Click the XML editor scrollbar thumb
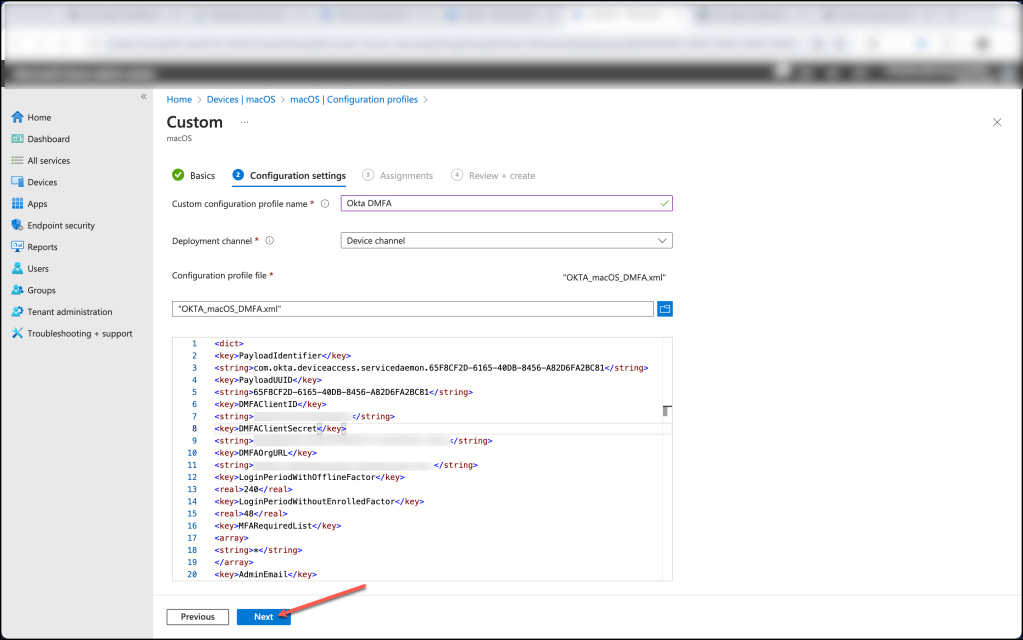Screen dimensions: 1023x640 click(x=667, y=410)
